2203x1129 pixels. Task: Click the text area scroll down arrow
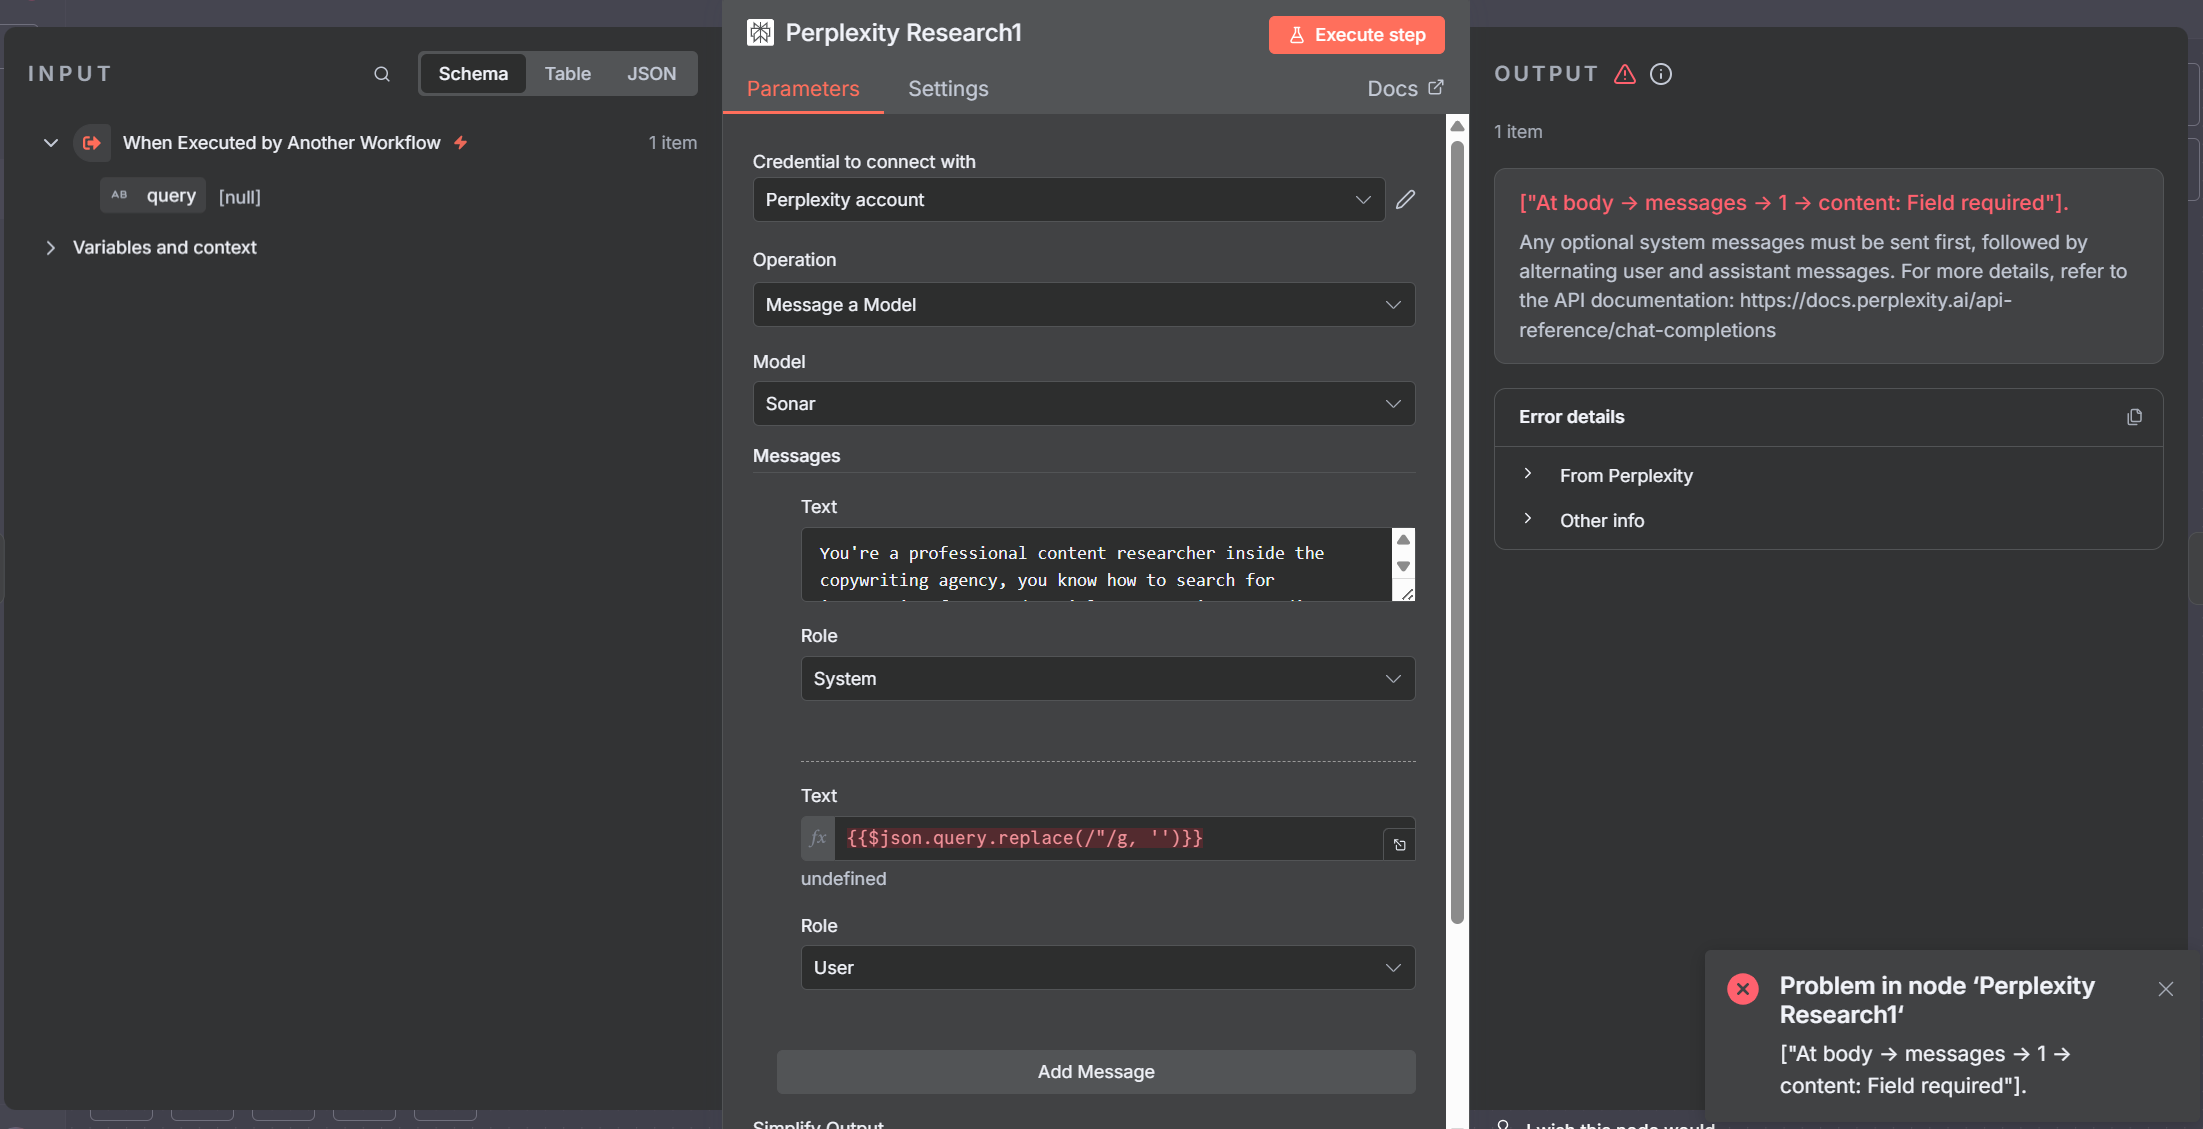click(x=1403, y=566)
